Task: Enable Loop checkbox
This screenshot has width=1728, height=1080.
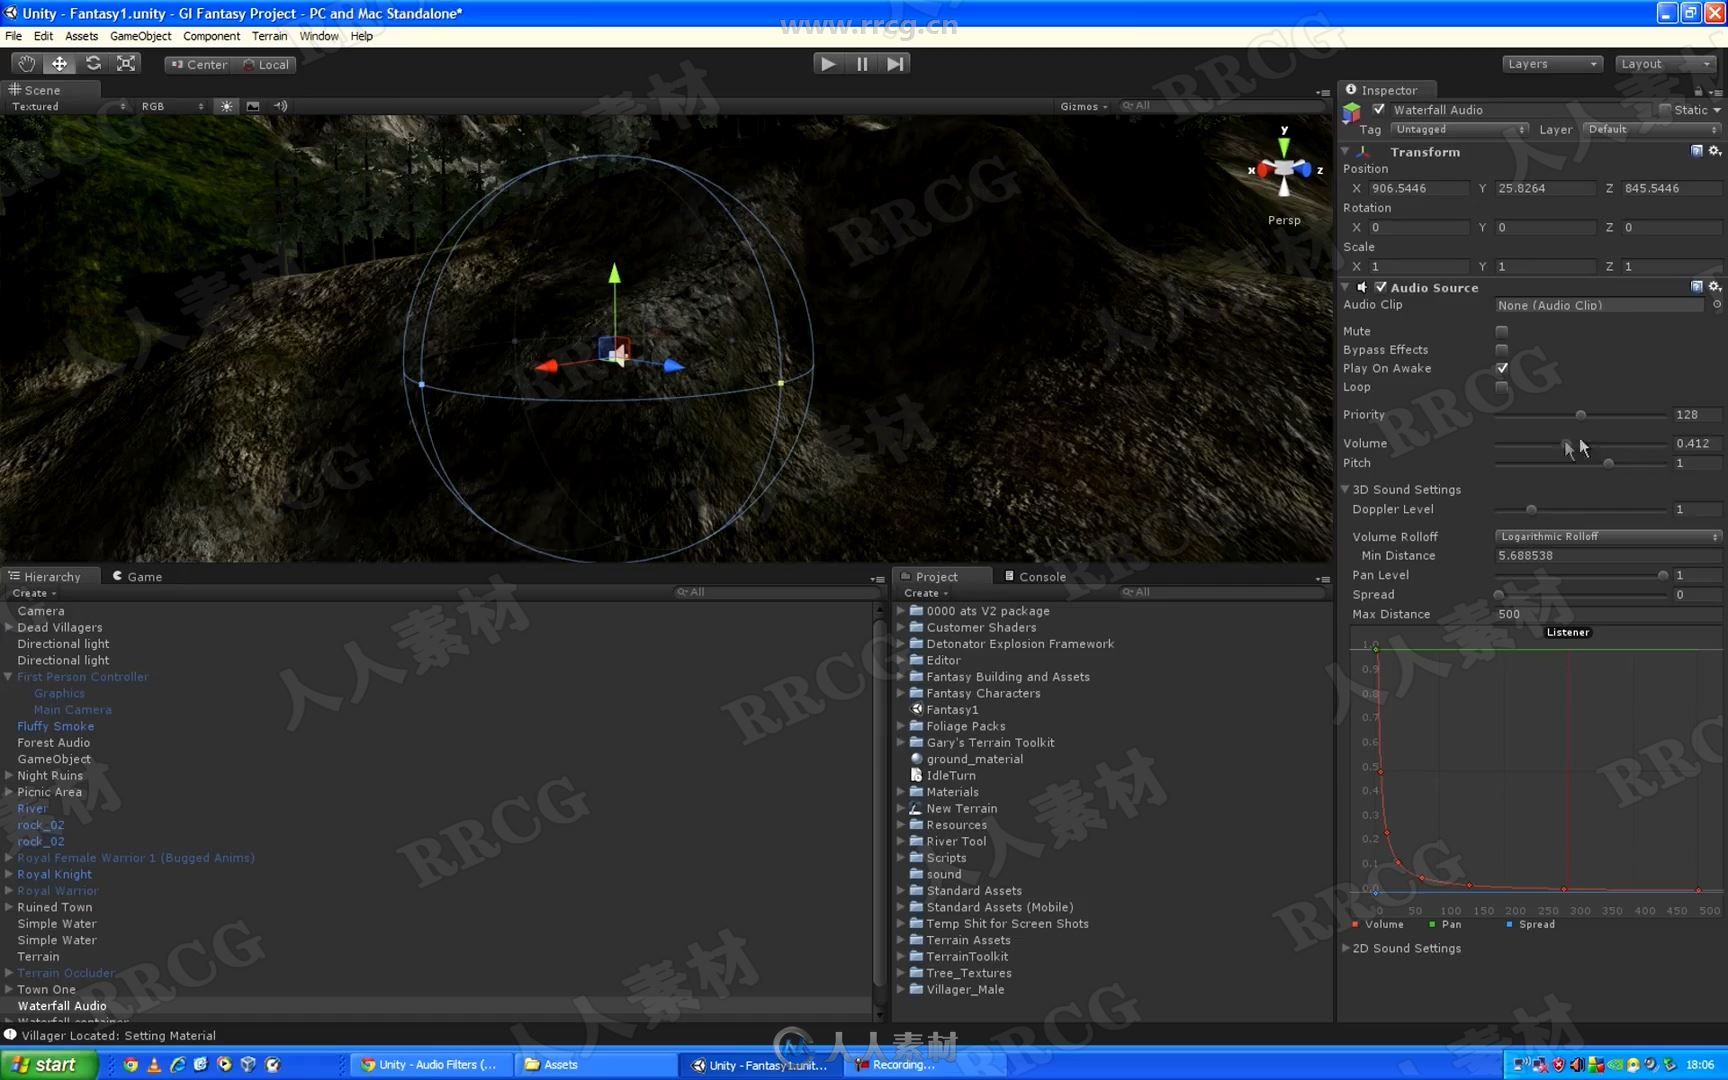Action: click(1502, 387)
